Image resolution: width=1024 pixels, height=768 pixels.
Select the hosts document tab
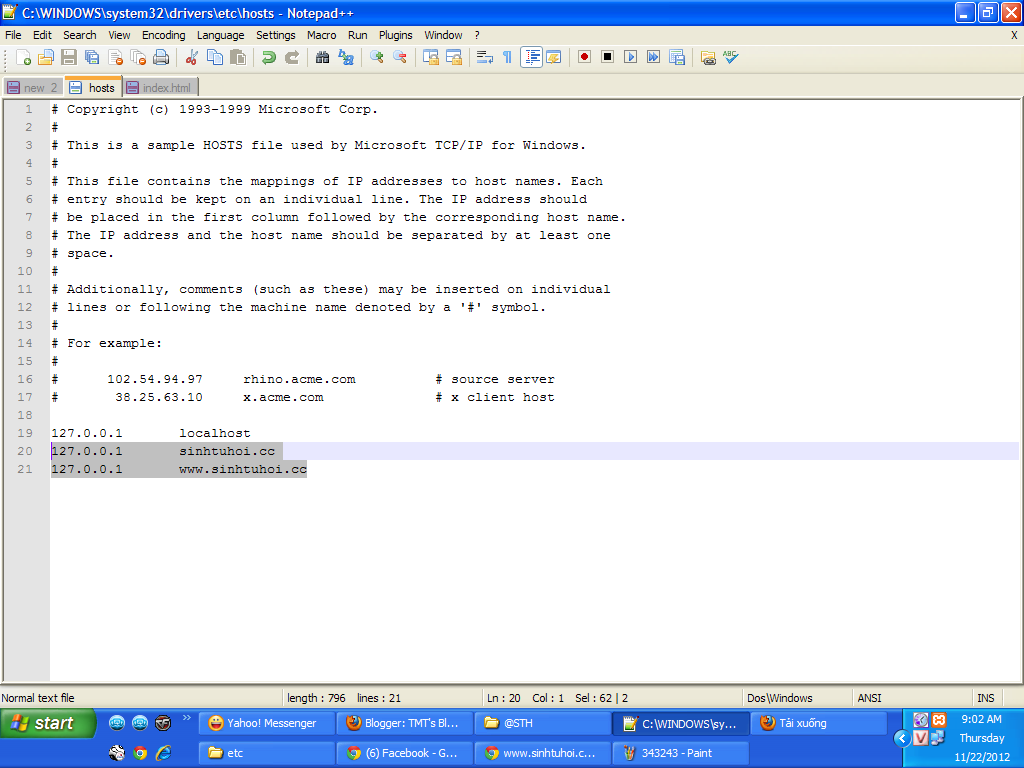(x=93, y=87)
